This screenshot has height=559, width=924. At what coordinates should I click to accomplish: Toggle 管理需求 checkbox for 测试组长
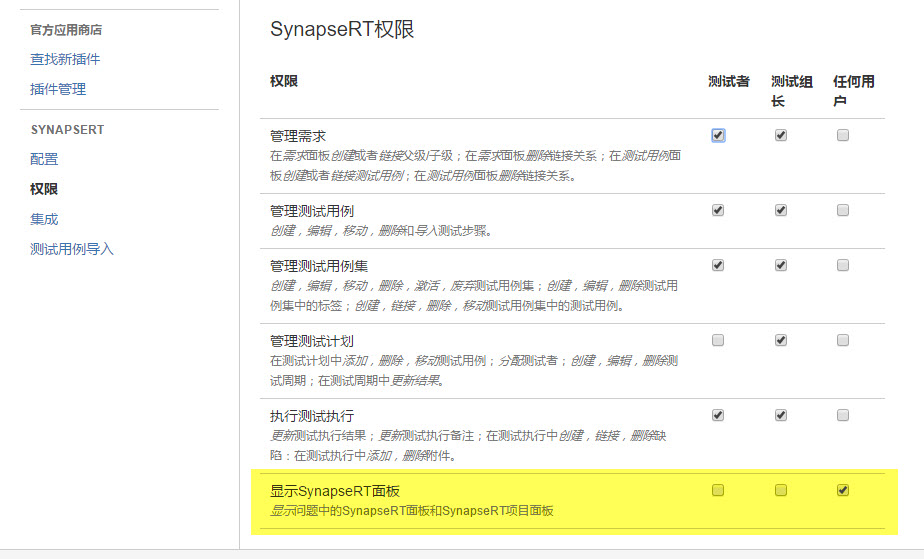coord(781,135)
